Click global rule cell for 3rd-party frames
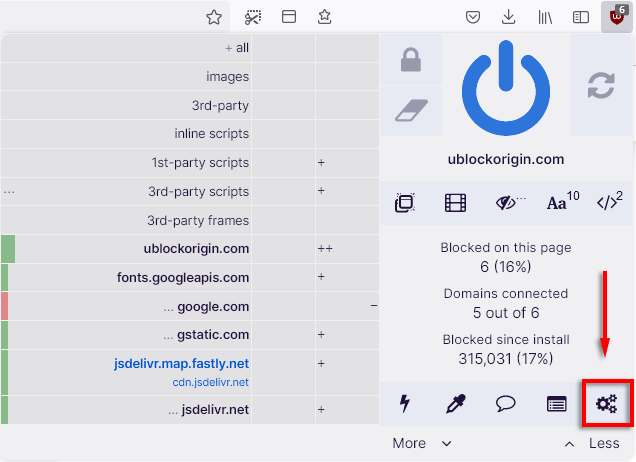636x462 pixels. click(283, 220)
